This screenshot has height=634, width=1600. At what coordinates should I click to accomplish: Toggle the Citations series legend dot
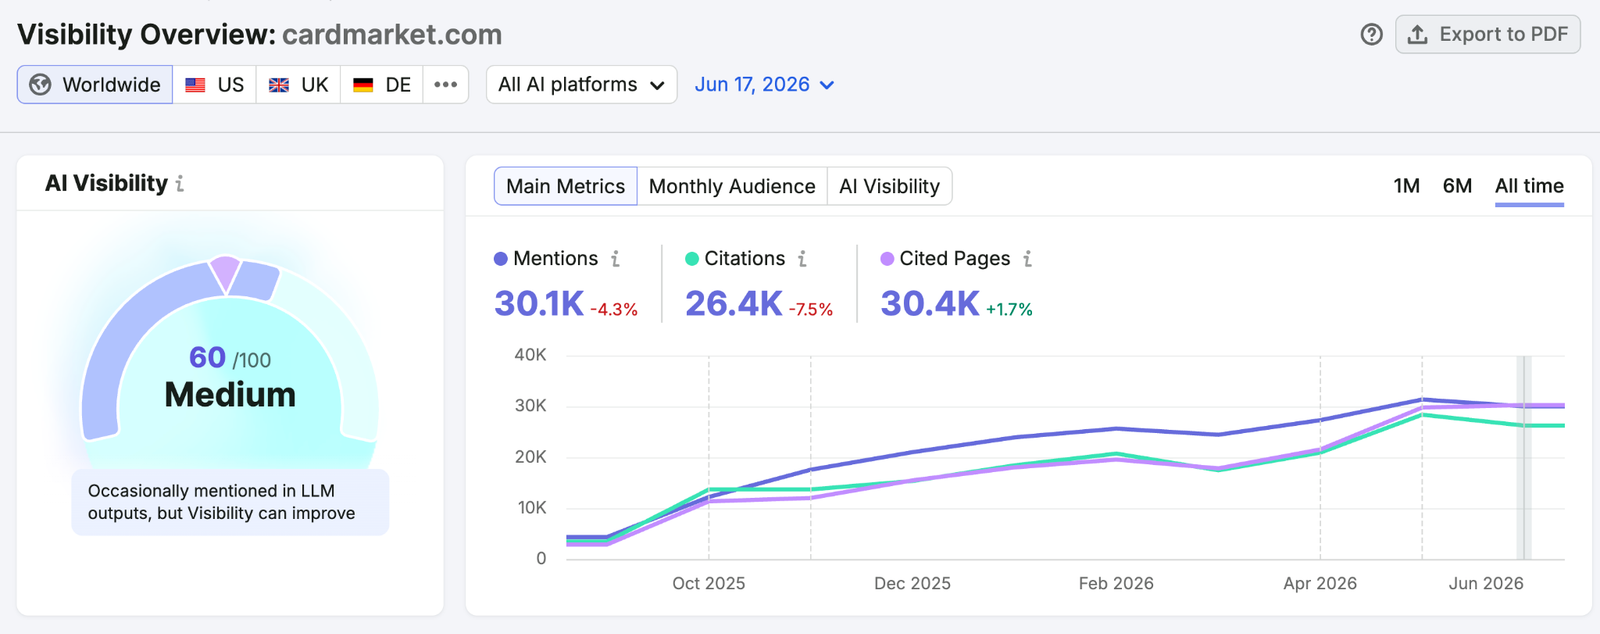692,259
